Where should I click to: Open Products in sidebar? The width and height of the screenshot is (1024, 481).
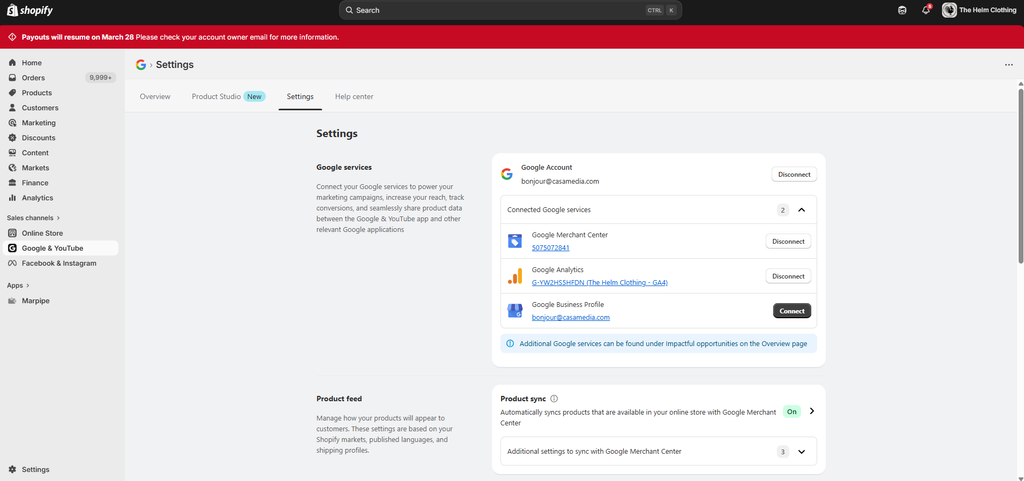37,93
